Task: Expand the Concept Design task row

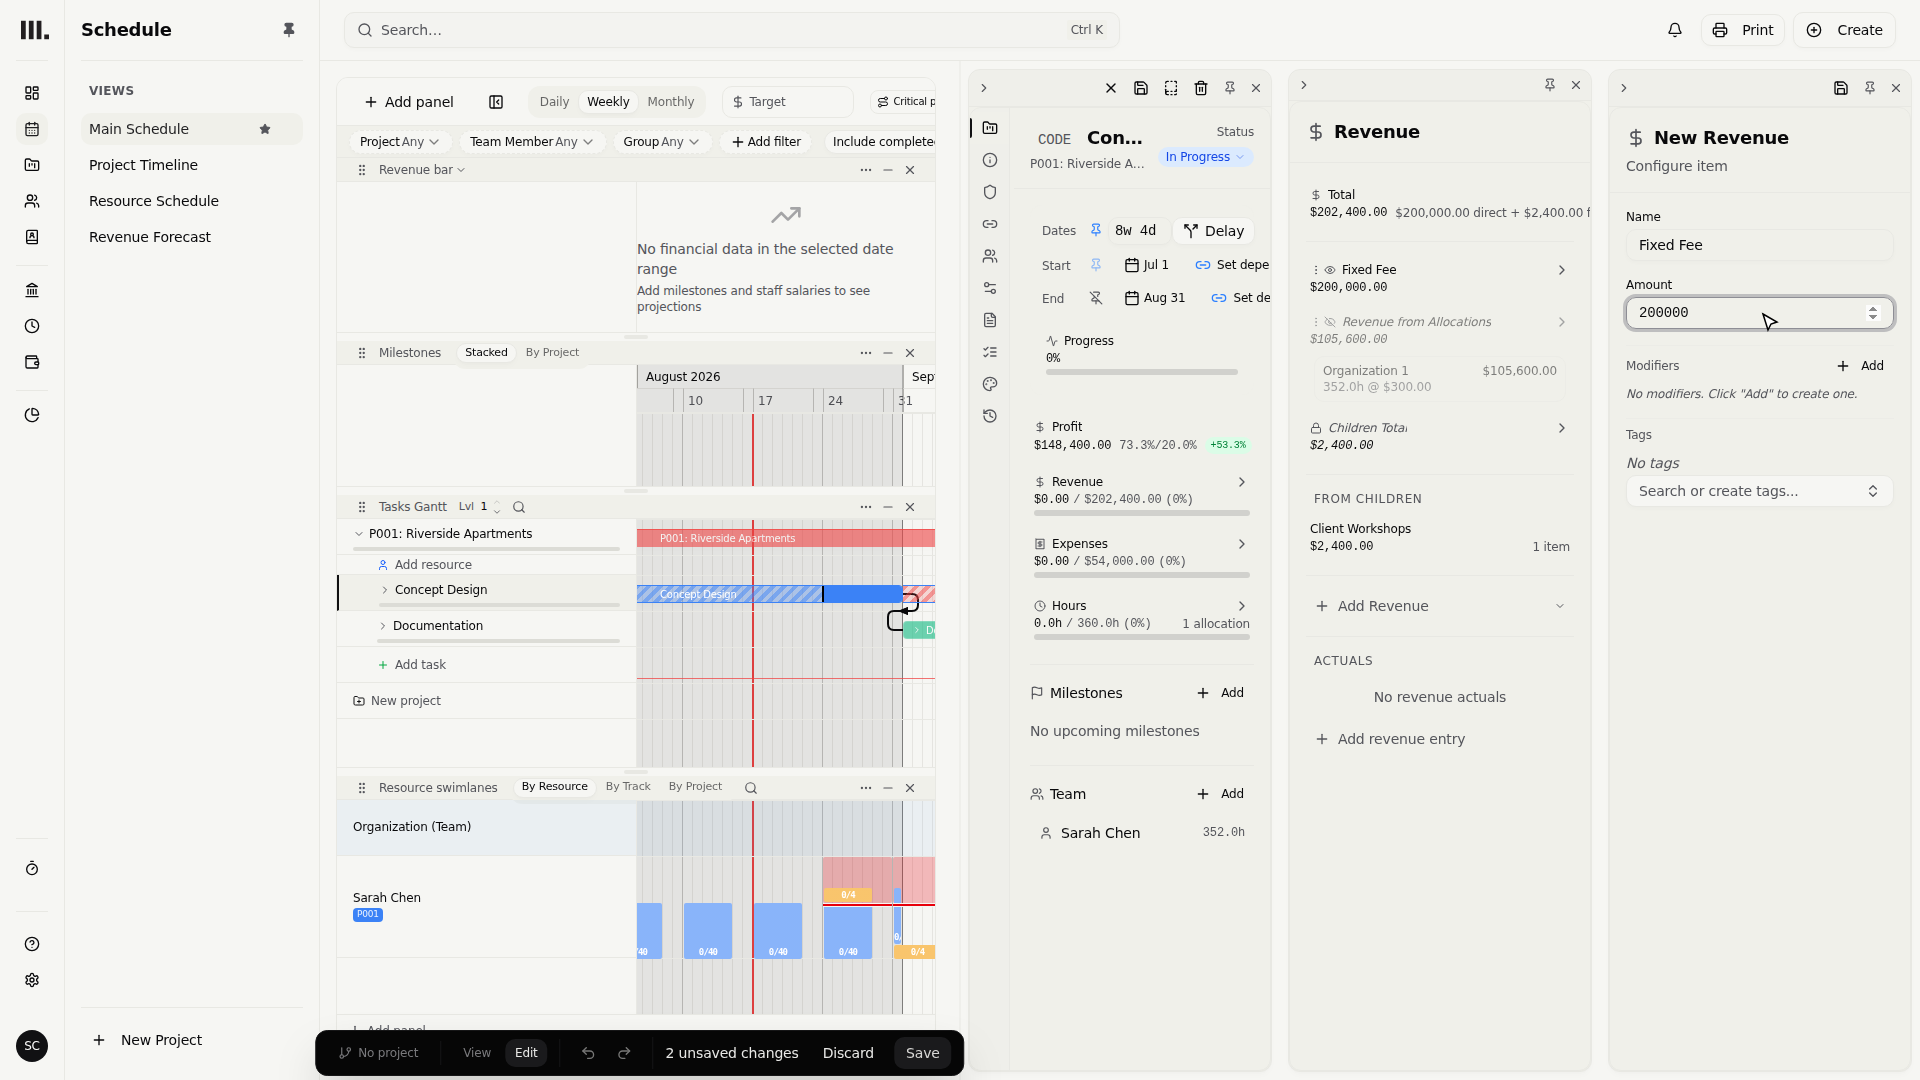Action: tap(385, 590)
